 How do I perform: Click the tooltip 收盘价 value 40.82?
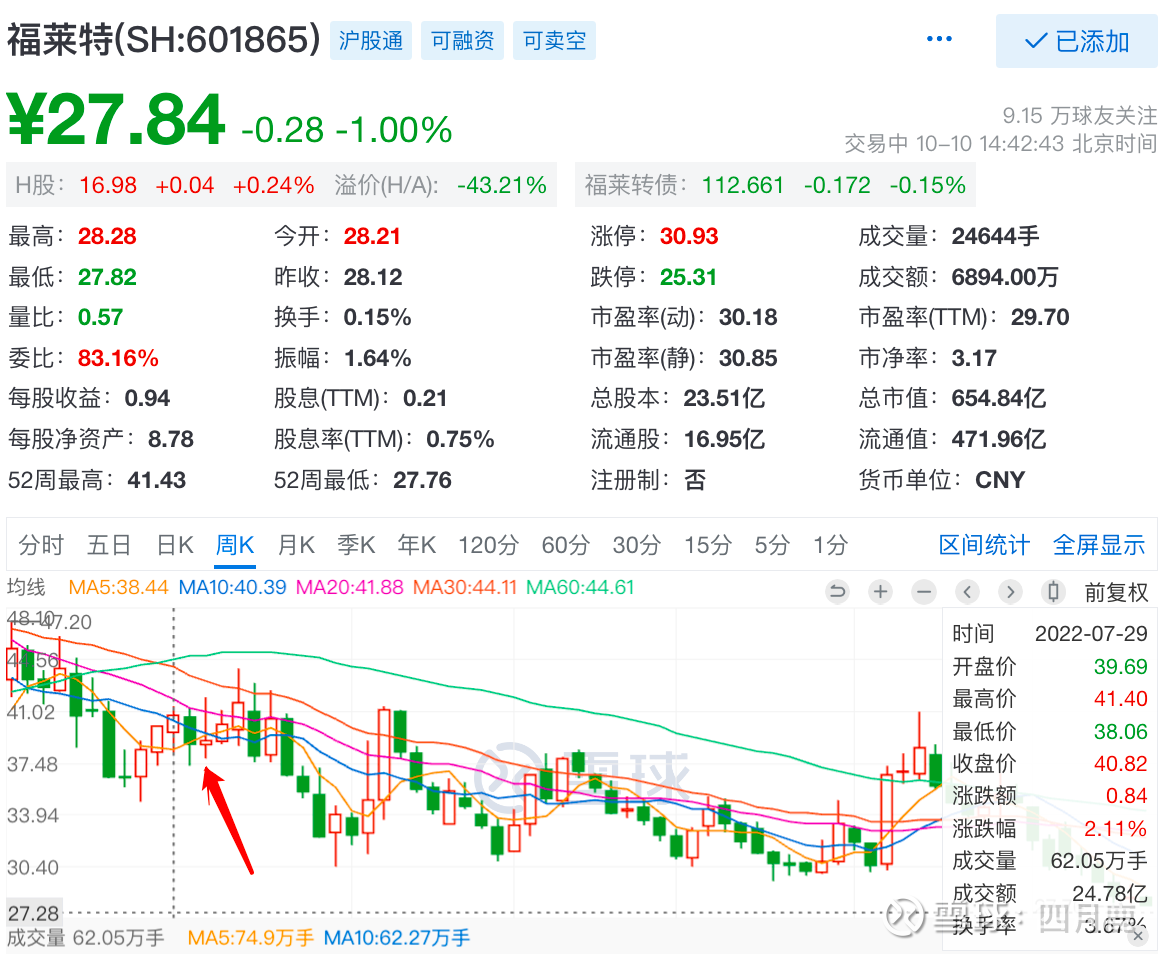tap(1121, 764)
